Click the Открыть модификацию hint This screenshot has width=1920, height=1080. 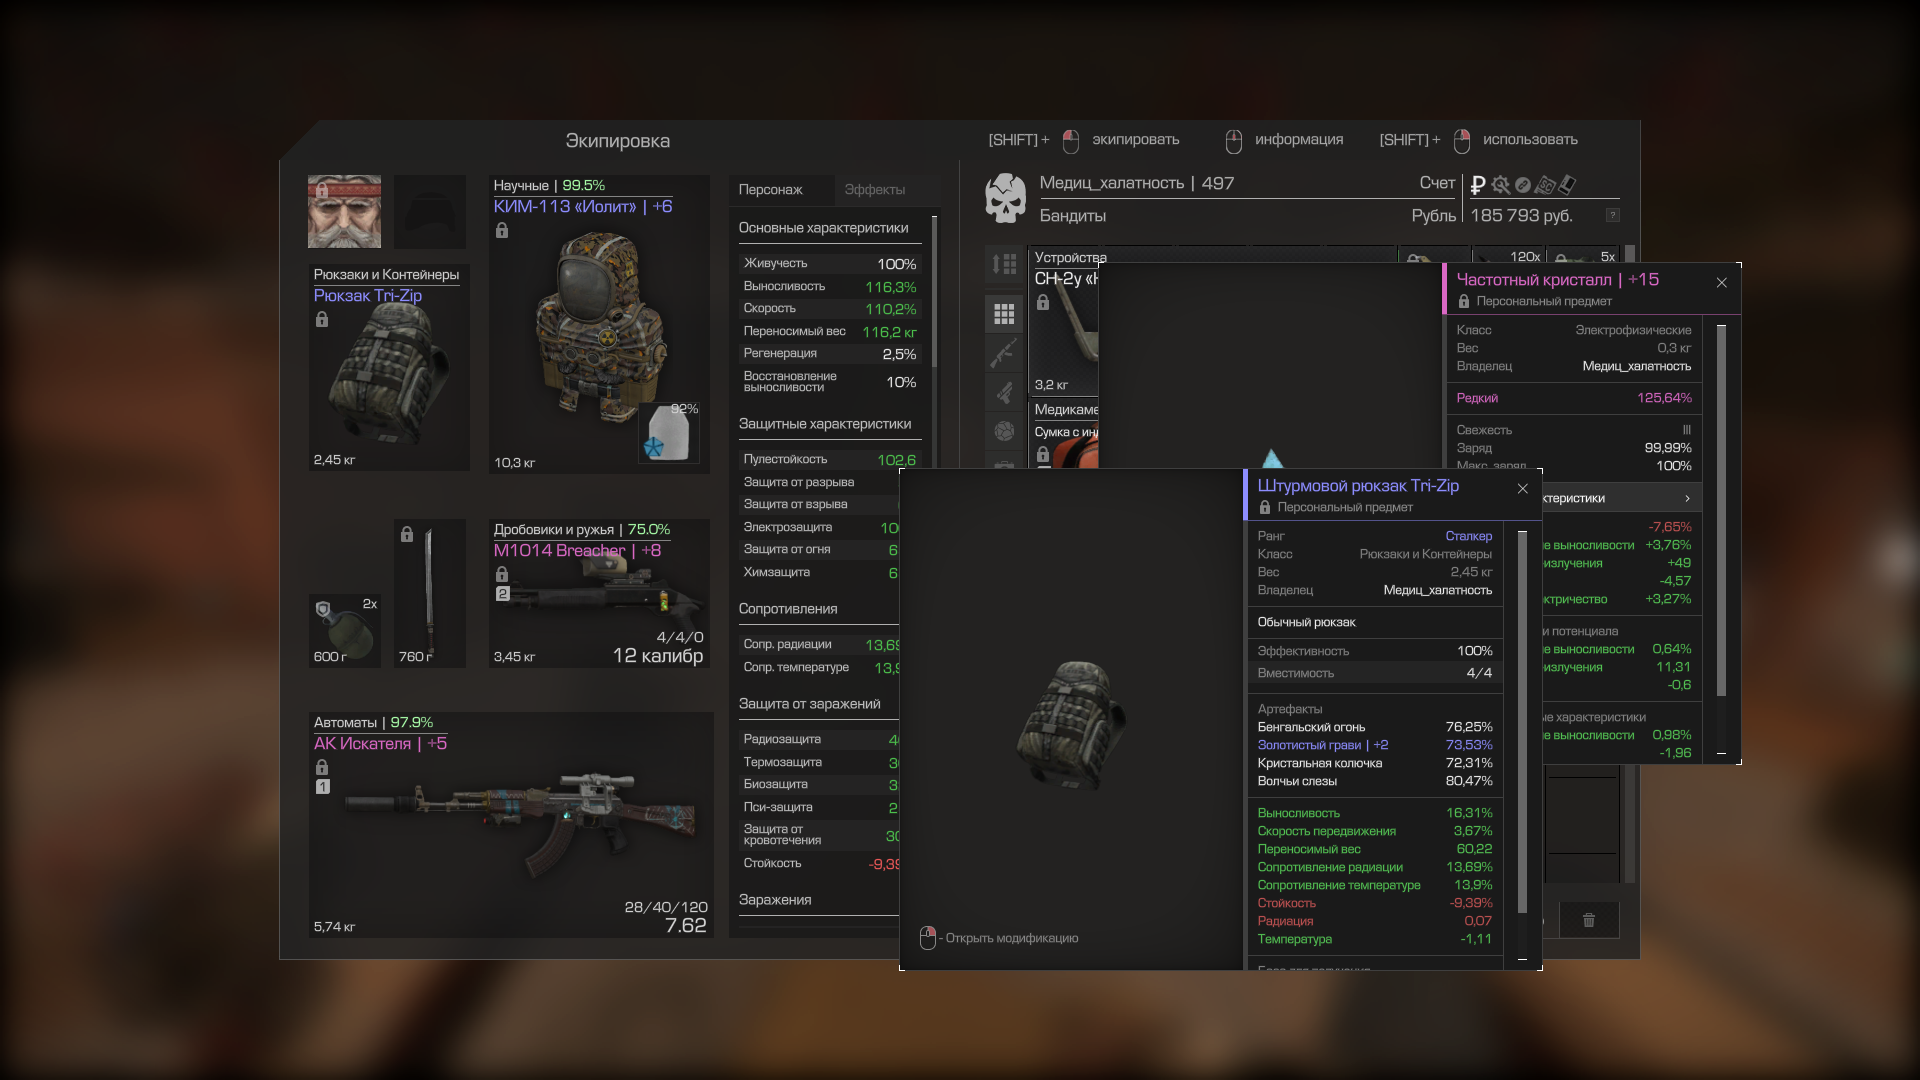(1011, 938)
